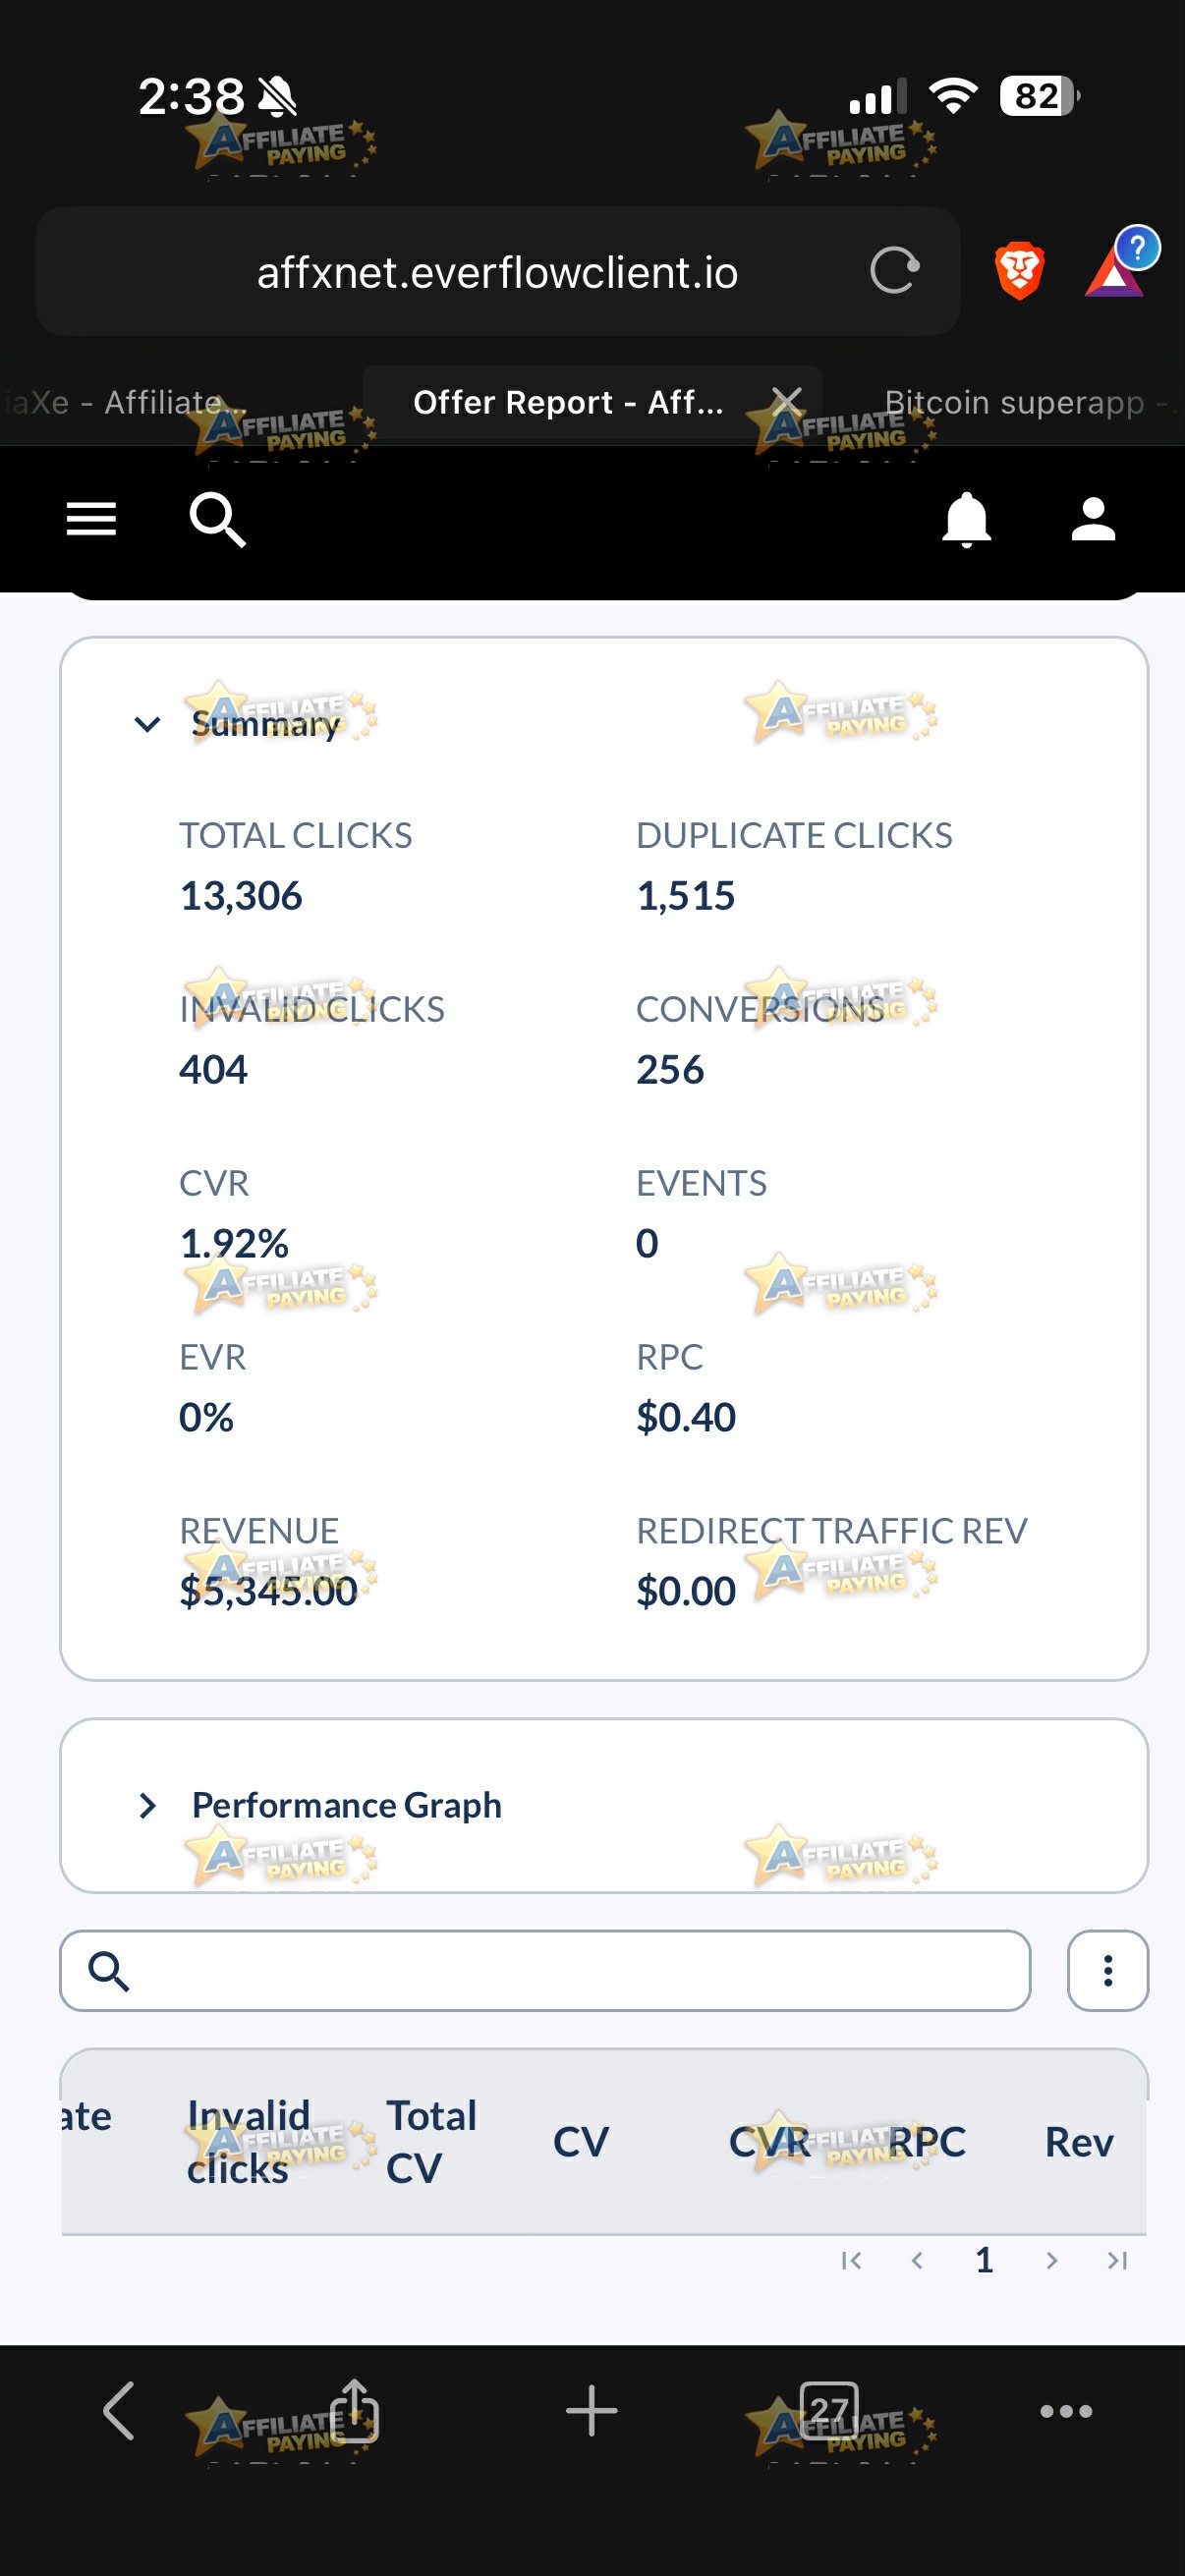Open the table options three-dot button

pos(1107,1970)
